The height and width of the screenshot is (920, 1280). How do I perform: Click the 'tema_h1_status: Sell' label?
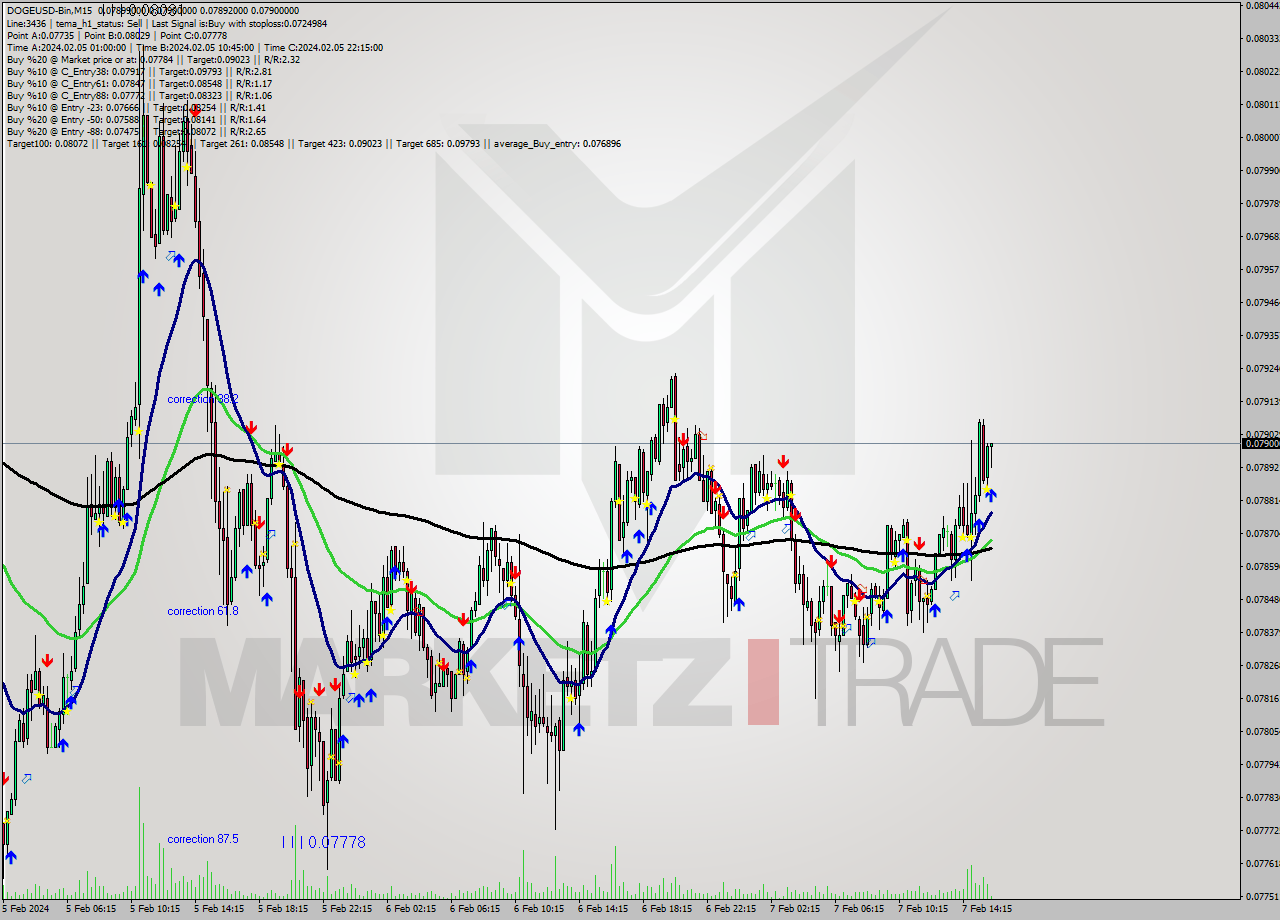pos(98,23)
